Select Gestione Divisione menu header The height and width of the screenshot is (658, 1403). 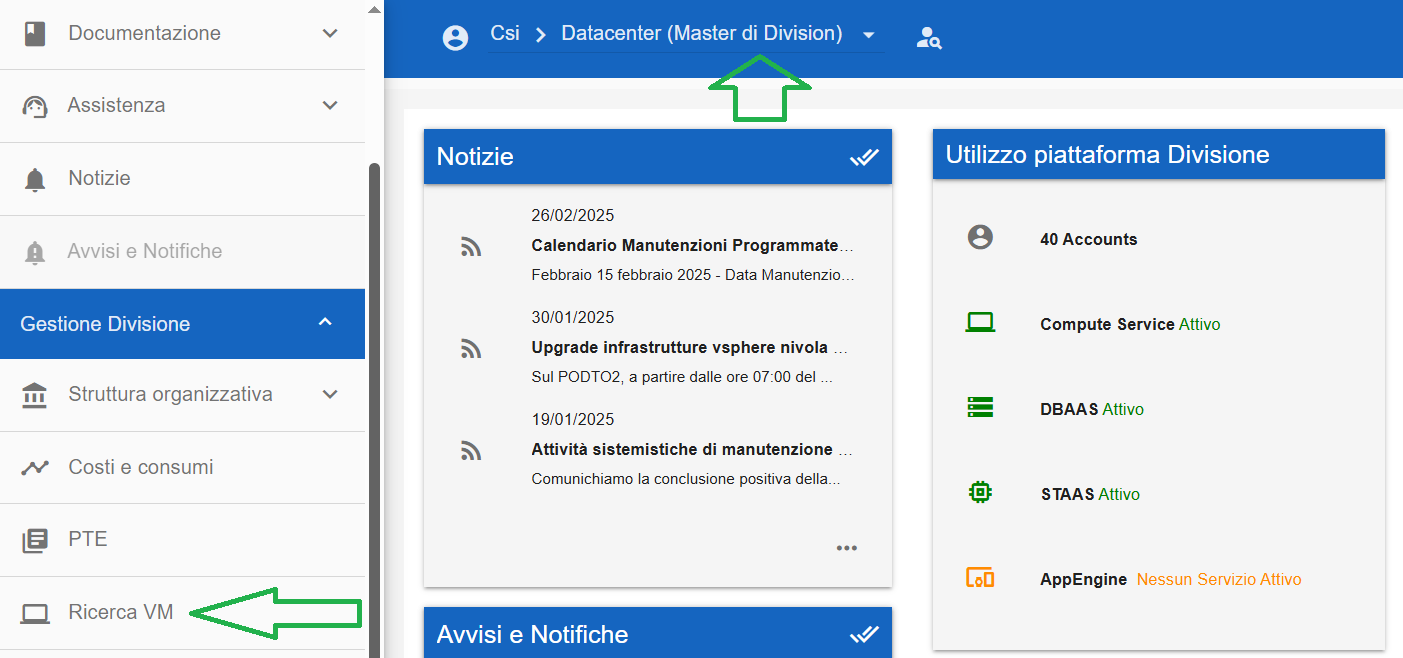(x=182, y=324)
